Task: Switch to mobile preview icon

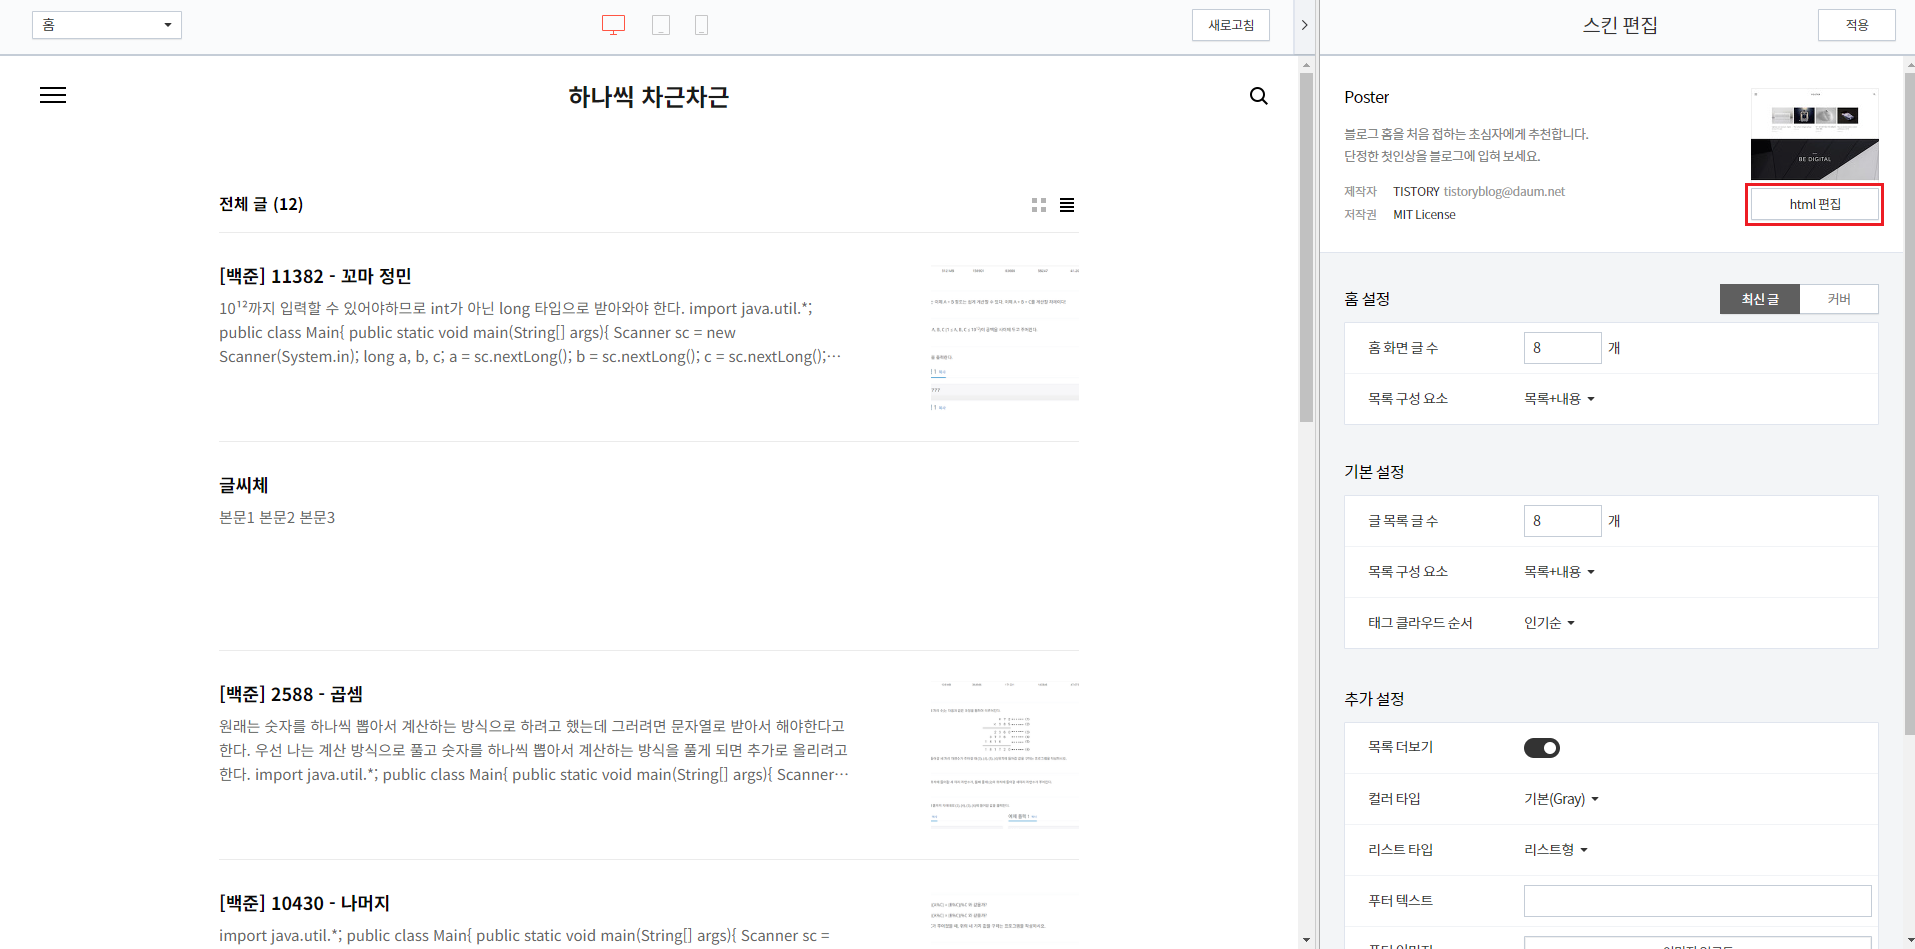Action: click(702, 25)
